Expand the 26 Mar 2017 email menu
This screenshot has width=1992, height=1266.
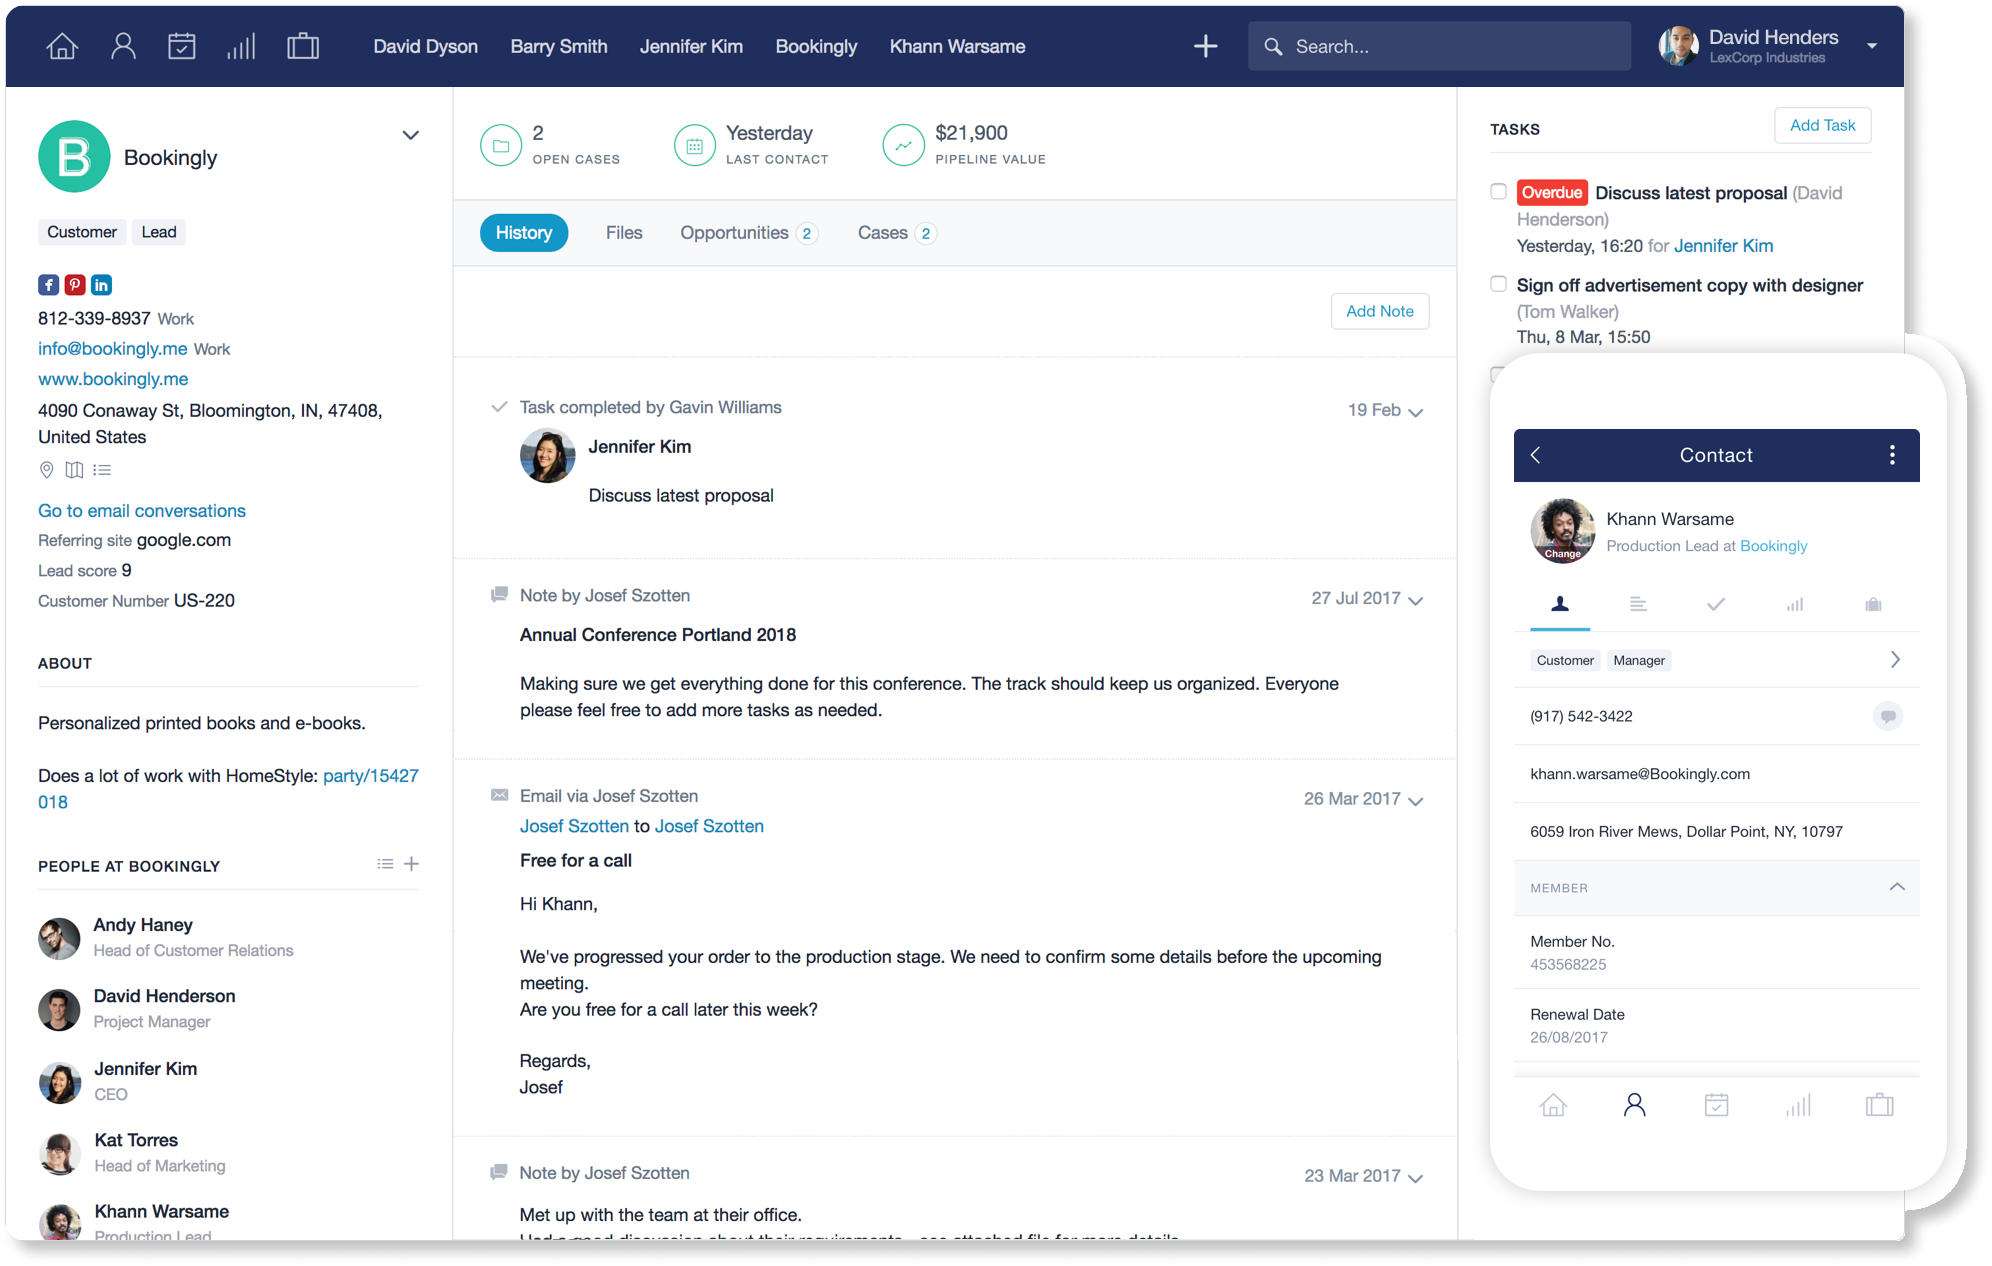[x=1415, y=801]
